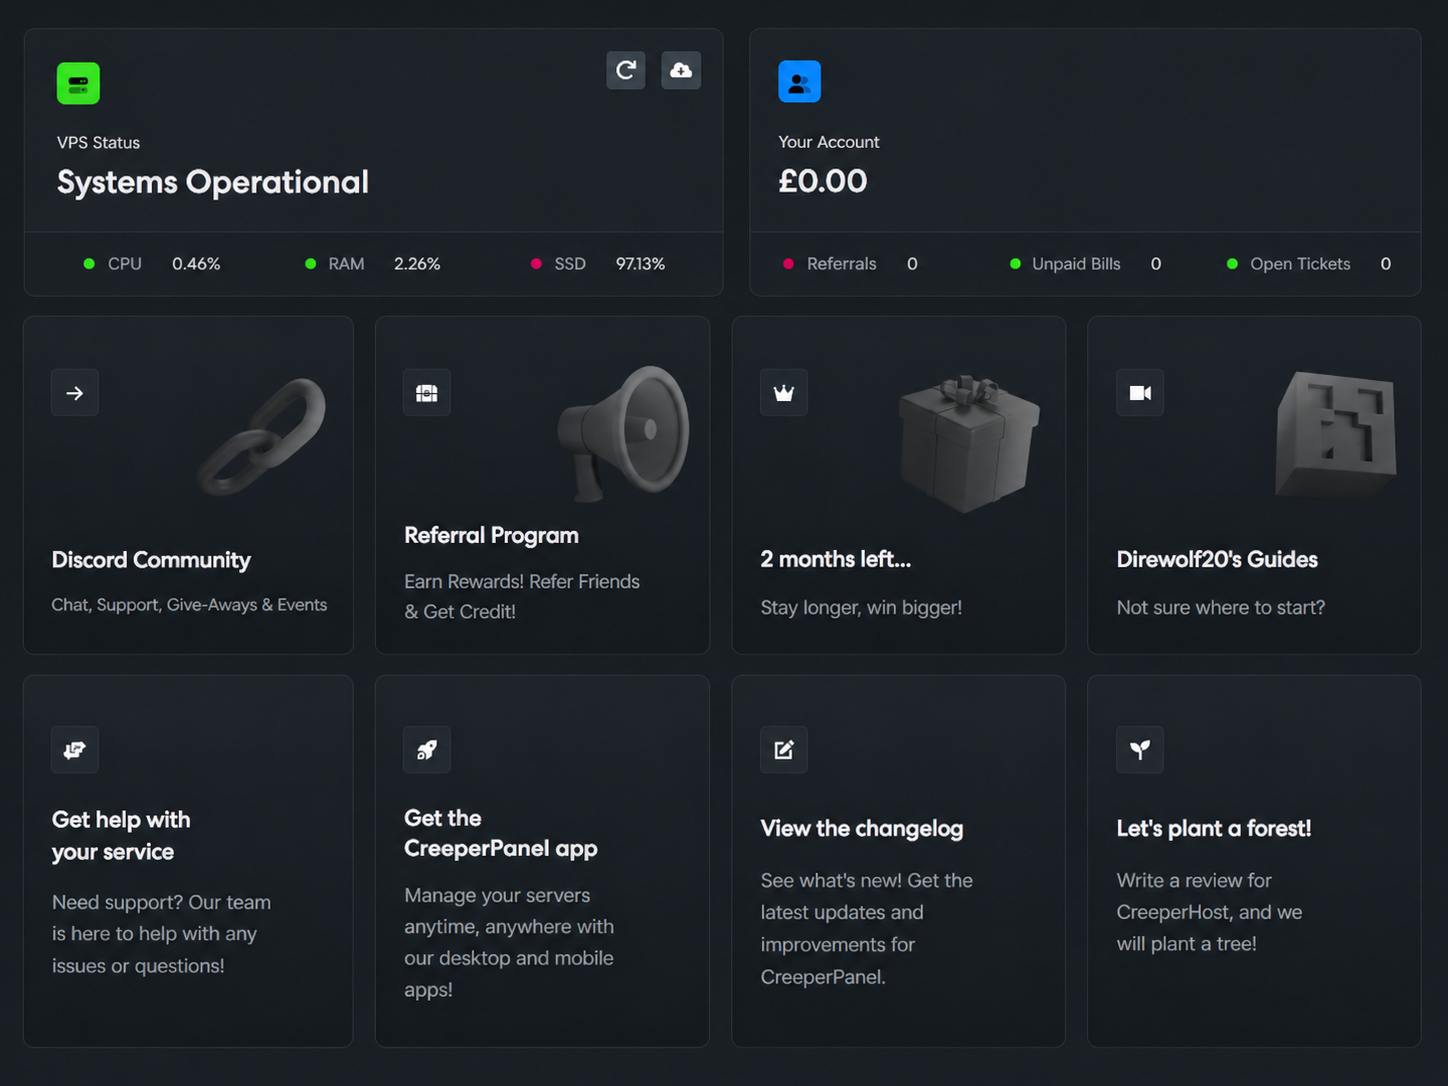Click the £0.00 account balance

[823, 181]
